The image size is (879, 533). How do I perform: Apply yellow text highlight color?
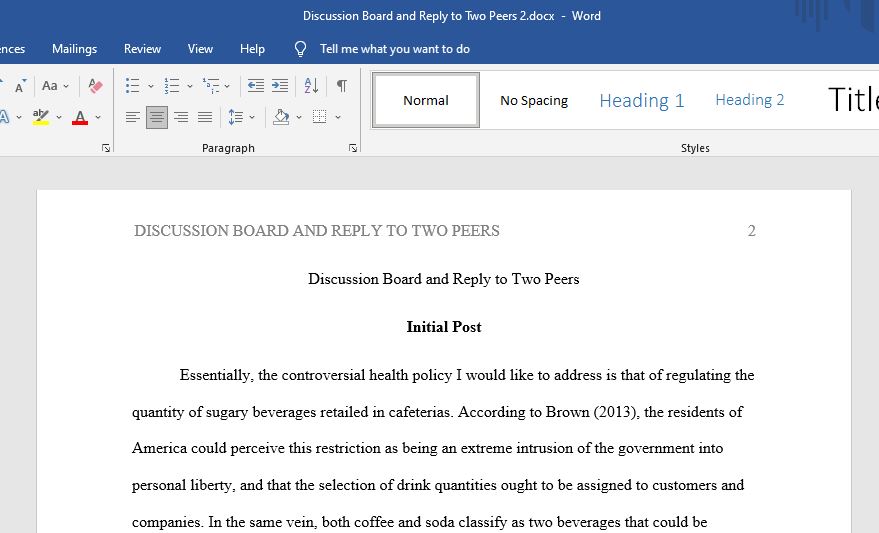click(40, 117)
